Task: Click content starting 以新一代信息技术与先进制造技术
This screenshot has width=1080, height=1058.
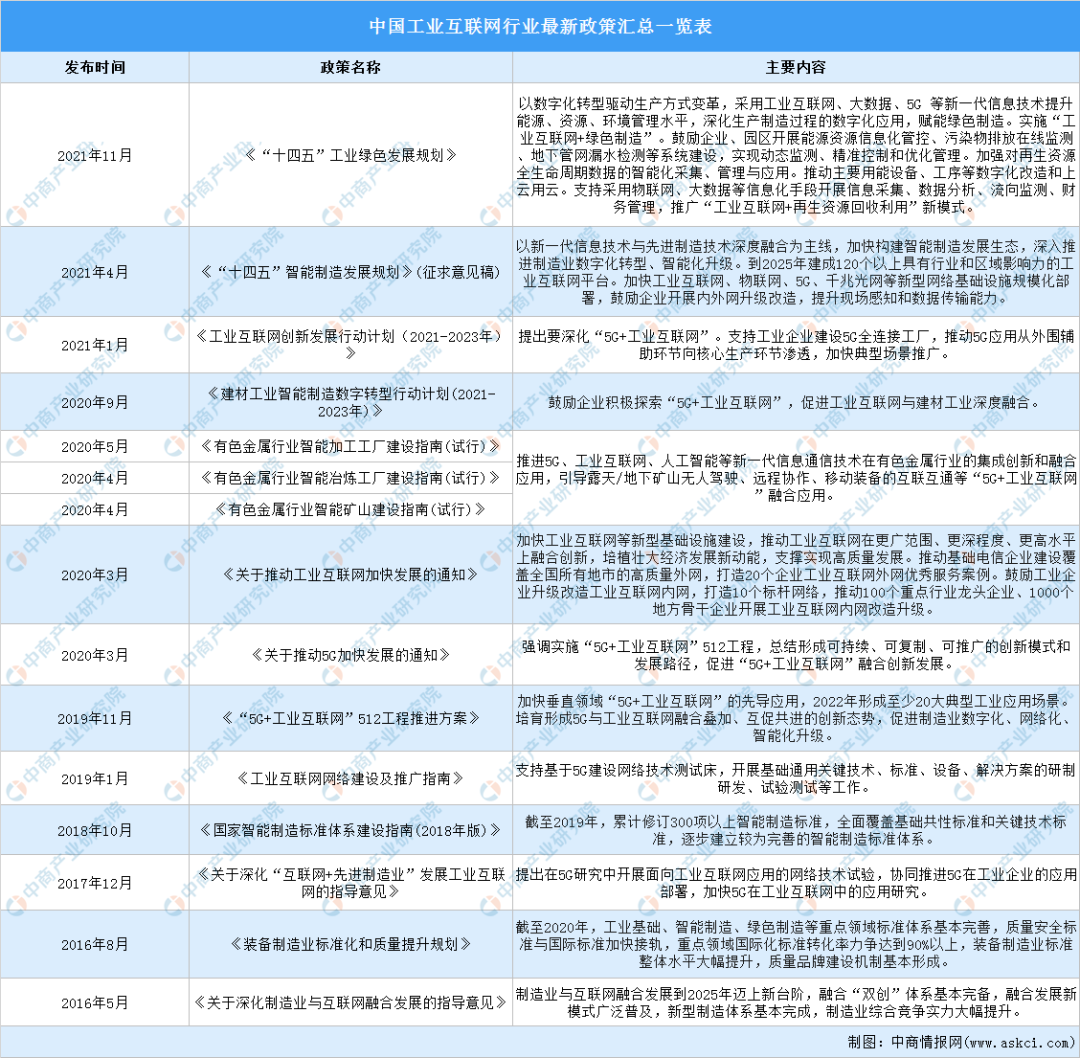Action: tap(796, 272)
